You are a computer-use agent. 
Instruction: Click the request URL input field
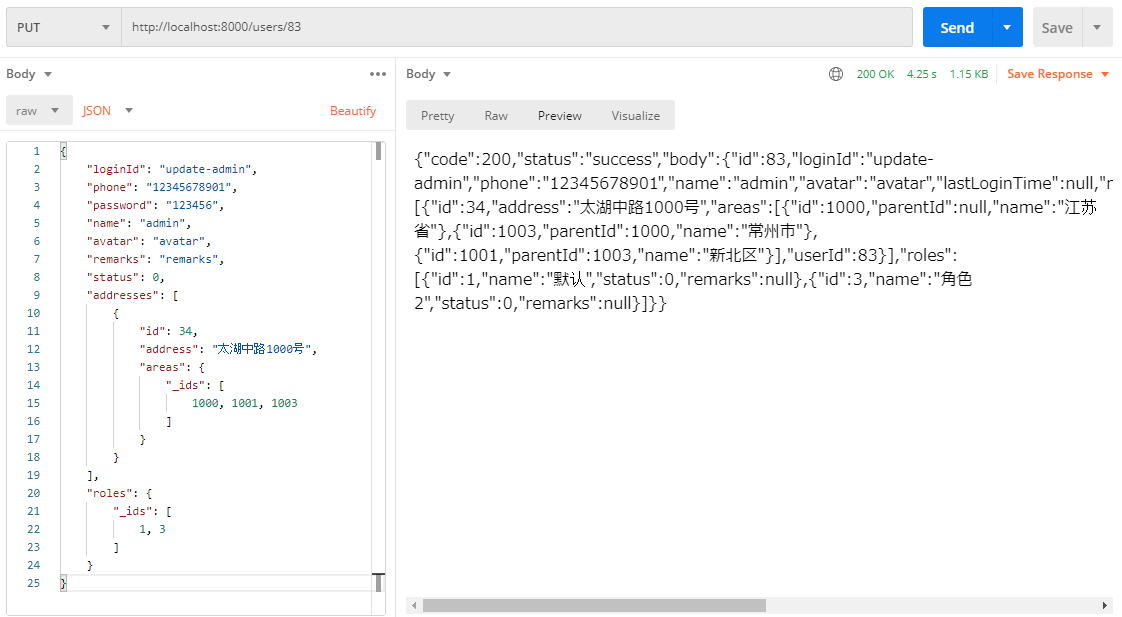pyautogui.click(x=516, y=28)
